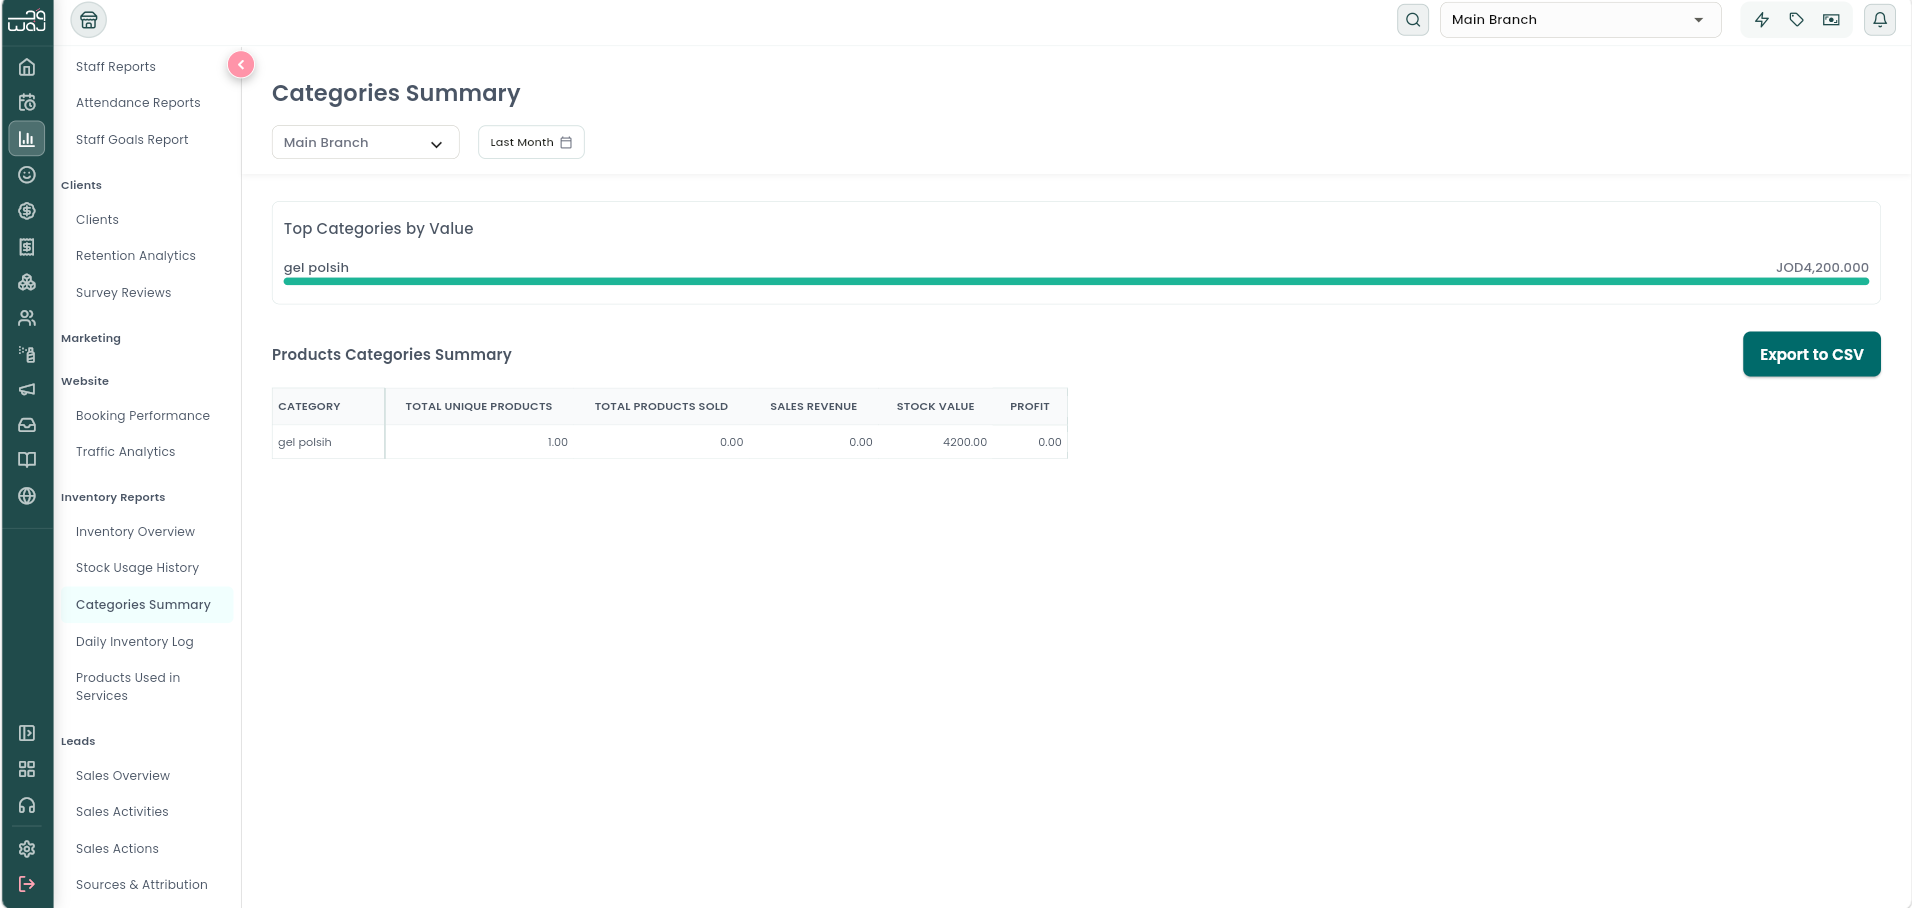Open the spray bottle icon in sidebar

(27, 354)
